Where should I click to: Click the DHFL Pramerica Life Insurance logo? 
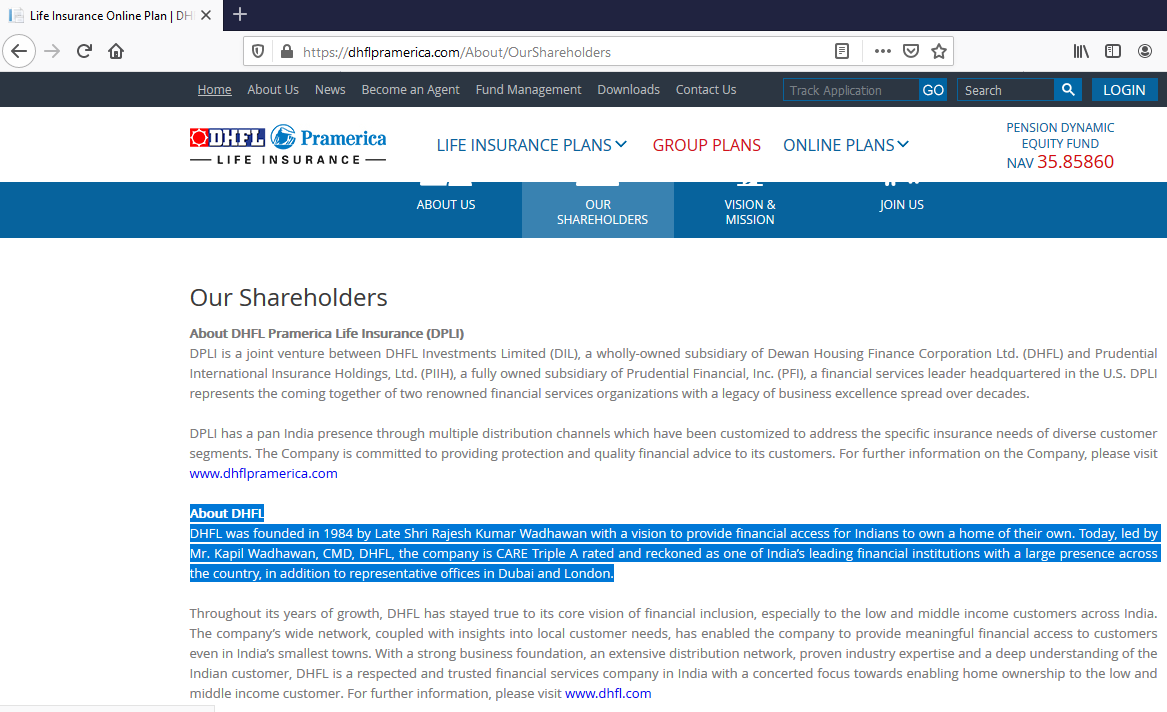[288, 145]
